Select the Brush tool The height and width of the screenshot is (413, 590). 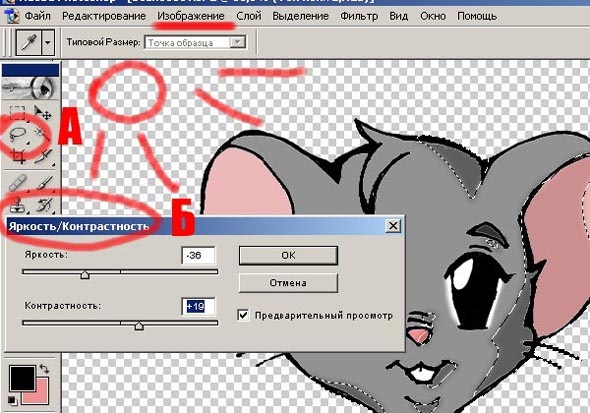(44, 183)
